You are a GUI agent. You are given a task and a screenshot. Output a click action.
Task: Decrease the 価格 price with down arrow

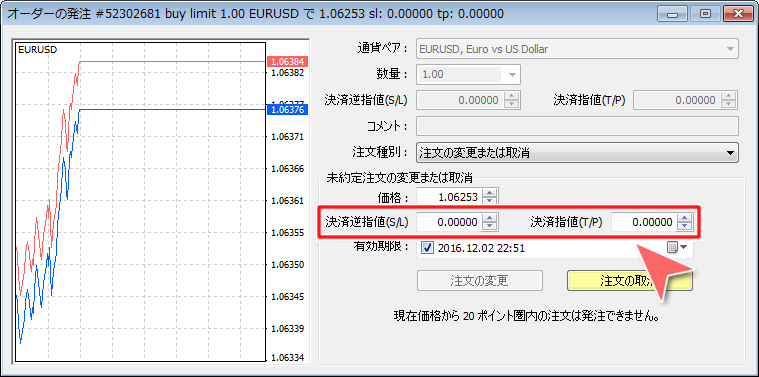[x=490, y=201]
